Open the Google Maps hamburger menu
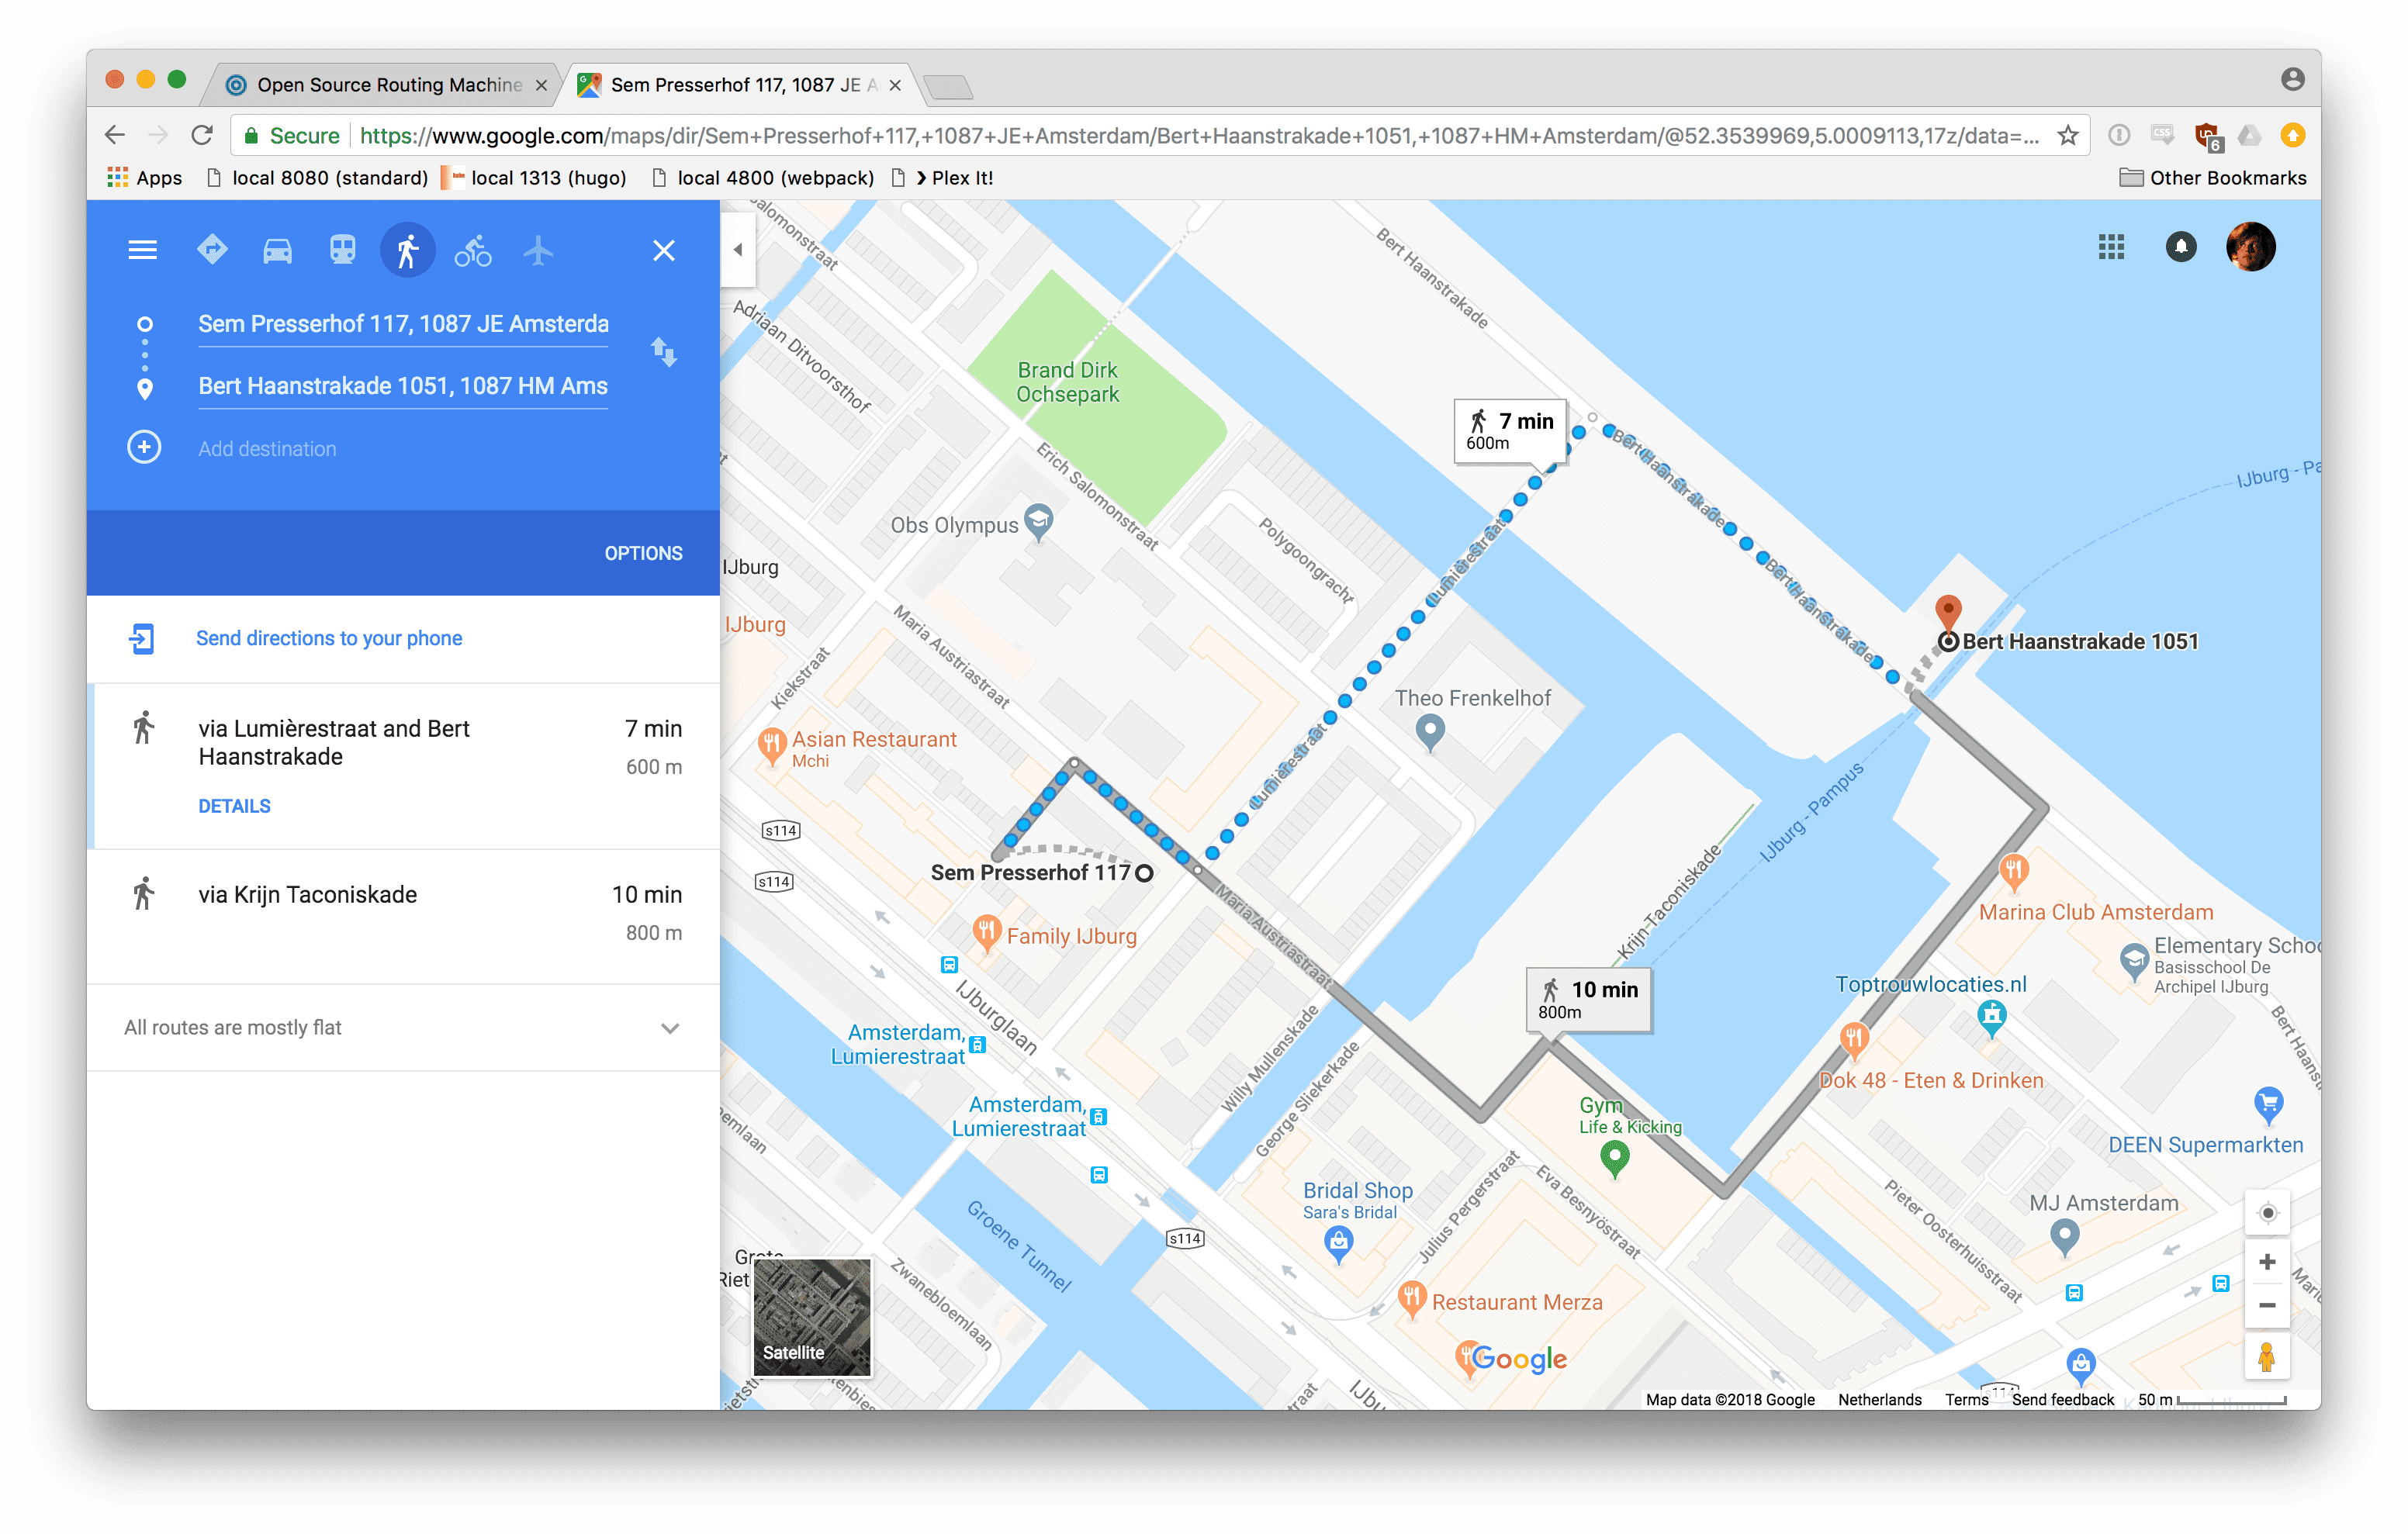Viewport: 2408px width, 1534px height. [x=143, y=250]
